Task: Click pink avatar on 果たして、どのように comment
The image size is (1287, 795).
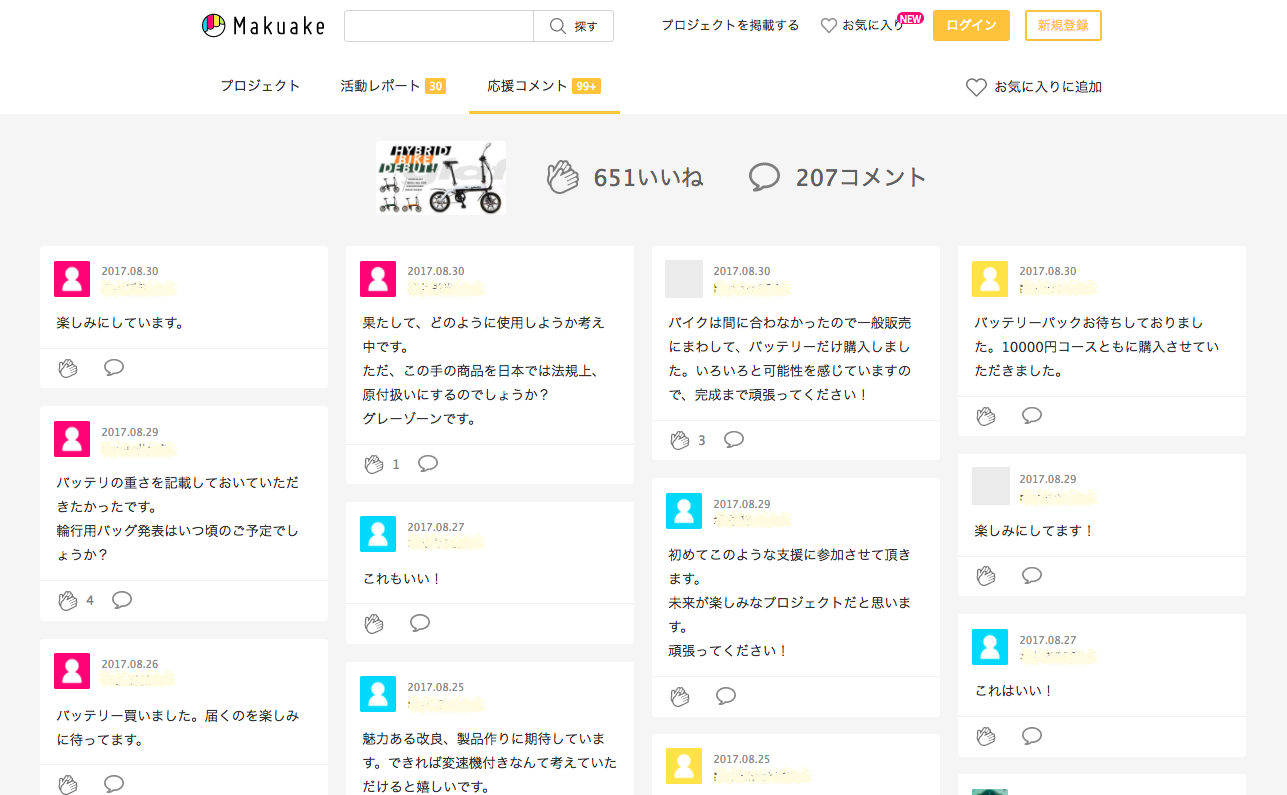Action: (x=378, y=279)
